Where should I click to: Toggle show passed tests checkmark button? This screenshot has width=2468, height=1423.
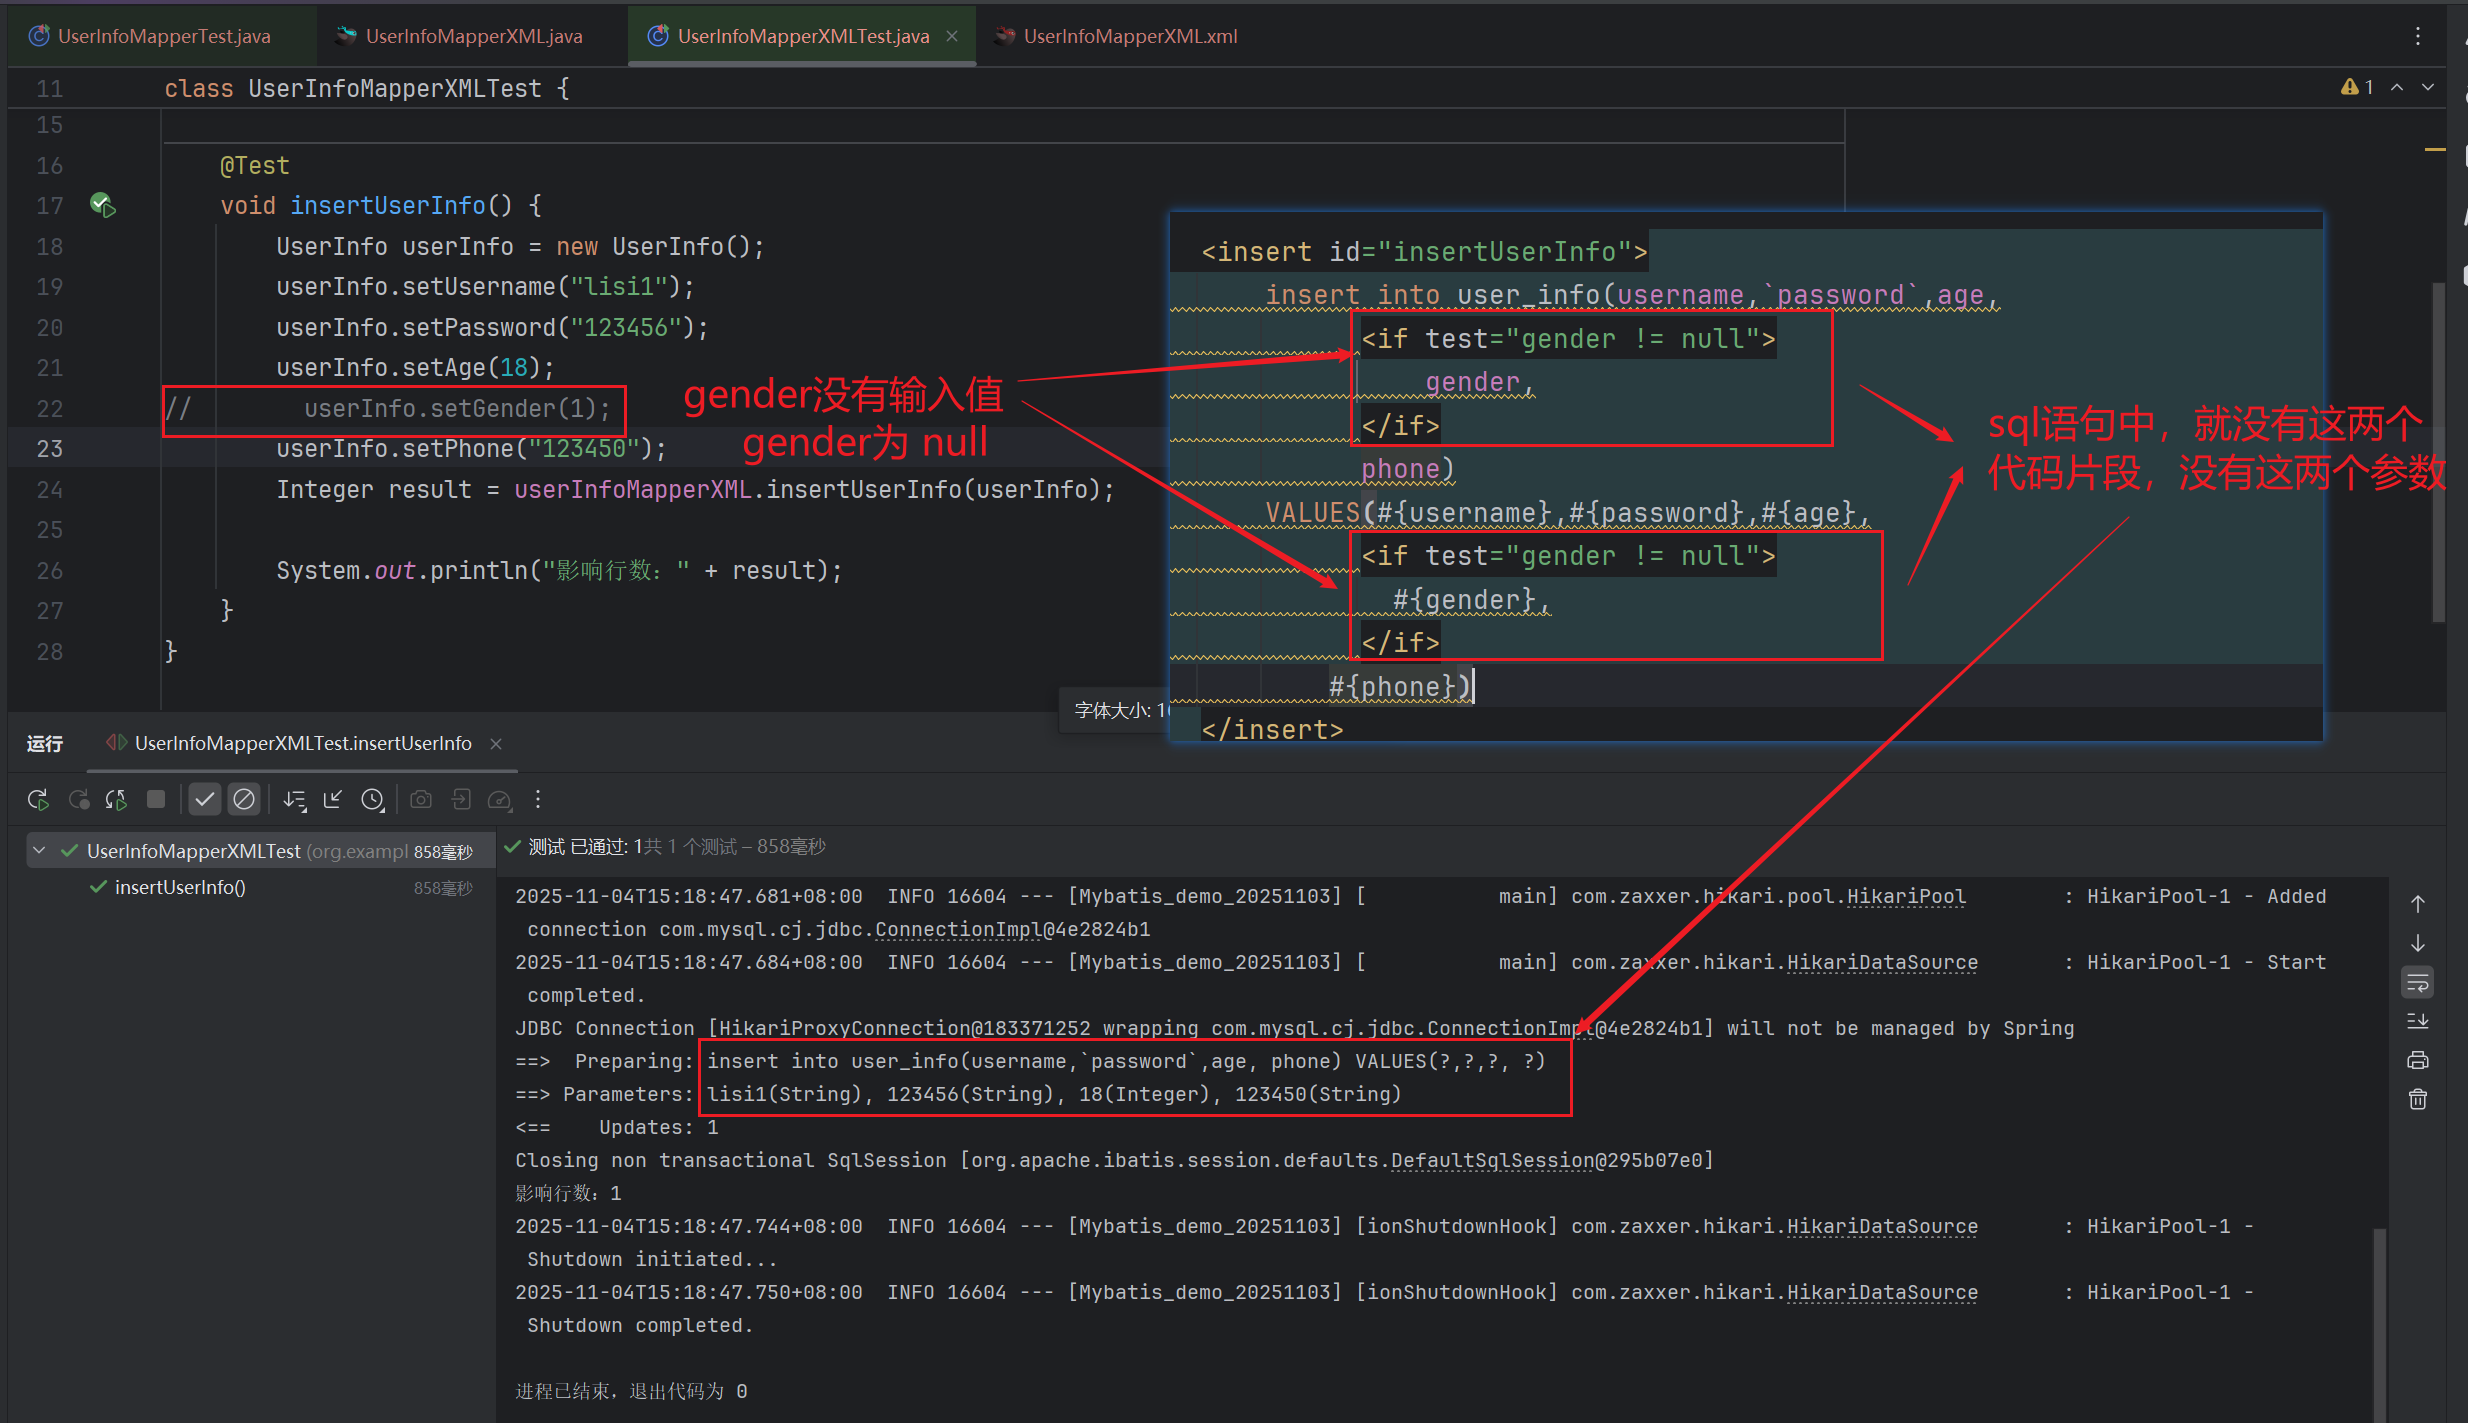click(204, 800)
